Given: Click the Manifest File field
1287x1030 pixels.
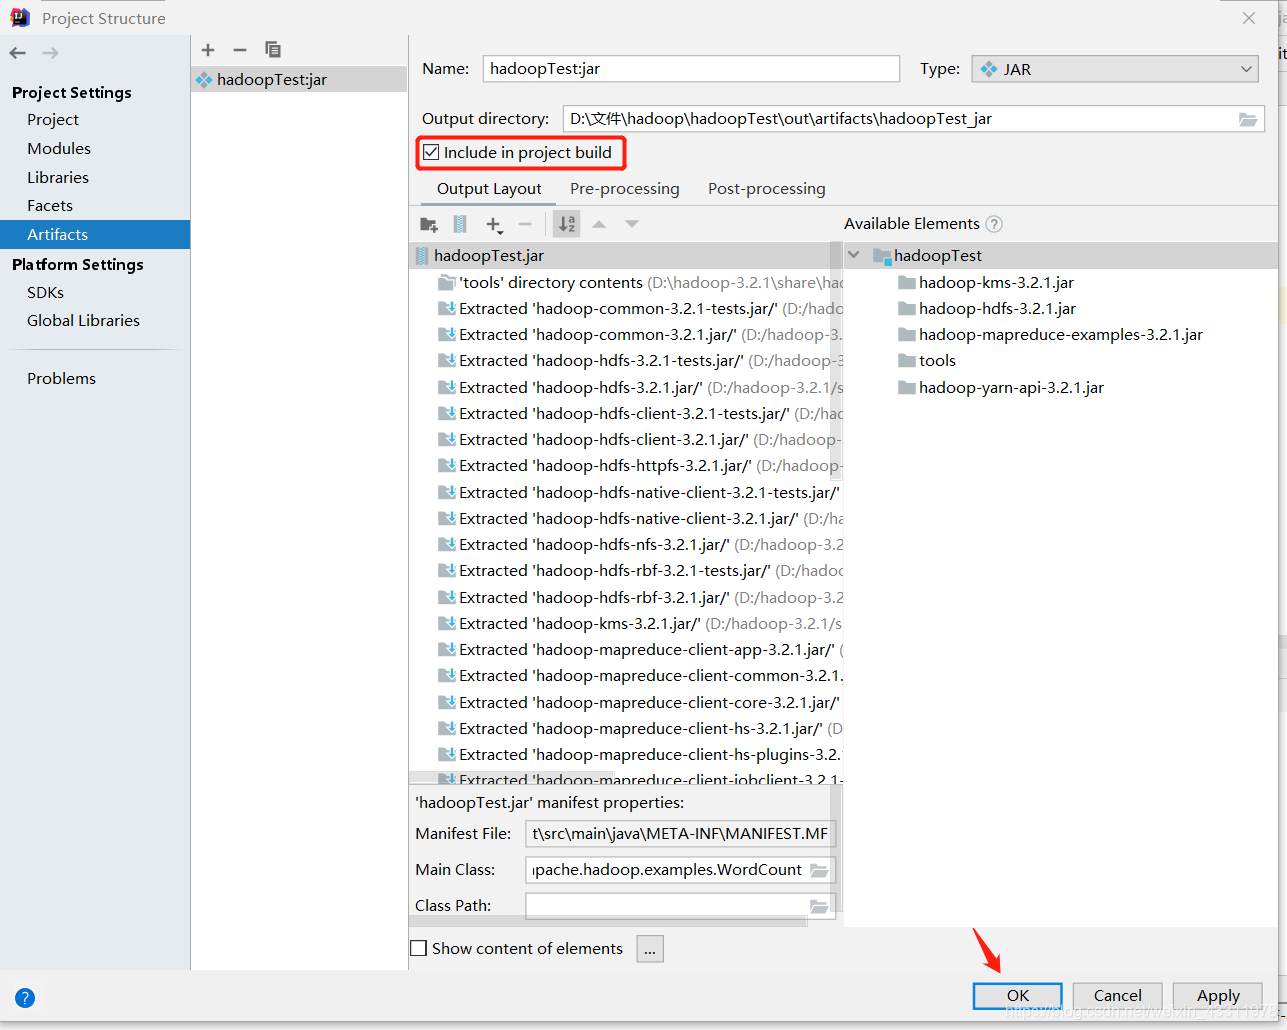Looking at the screenshot, I should coord(680,834).
